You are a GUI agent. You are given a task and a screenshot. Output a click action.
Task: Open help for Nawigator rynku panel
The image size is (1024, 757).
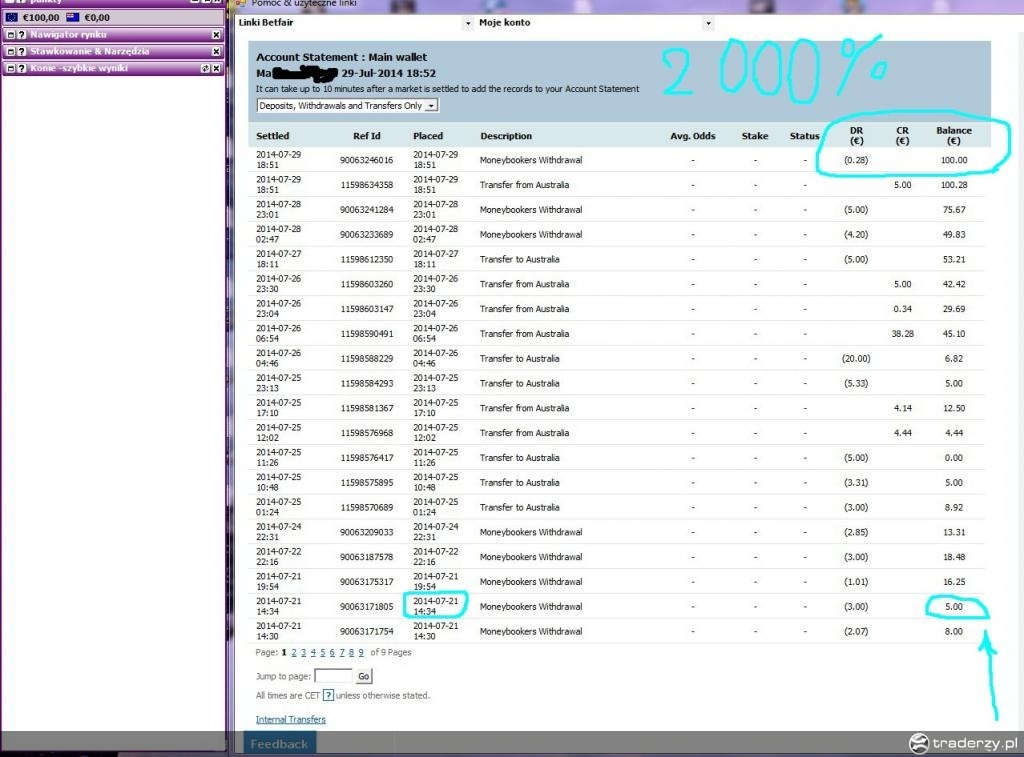22,35
